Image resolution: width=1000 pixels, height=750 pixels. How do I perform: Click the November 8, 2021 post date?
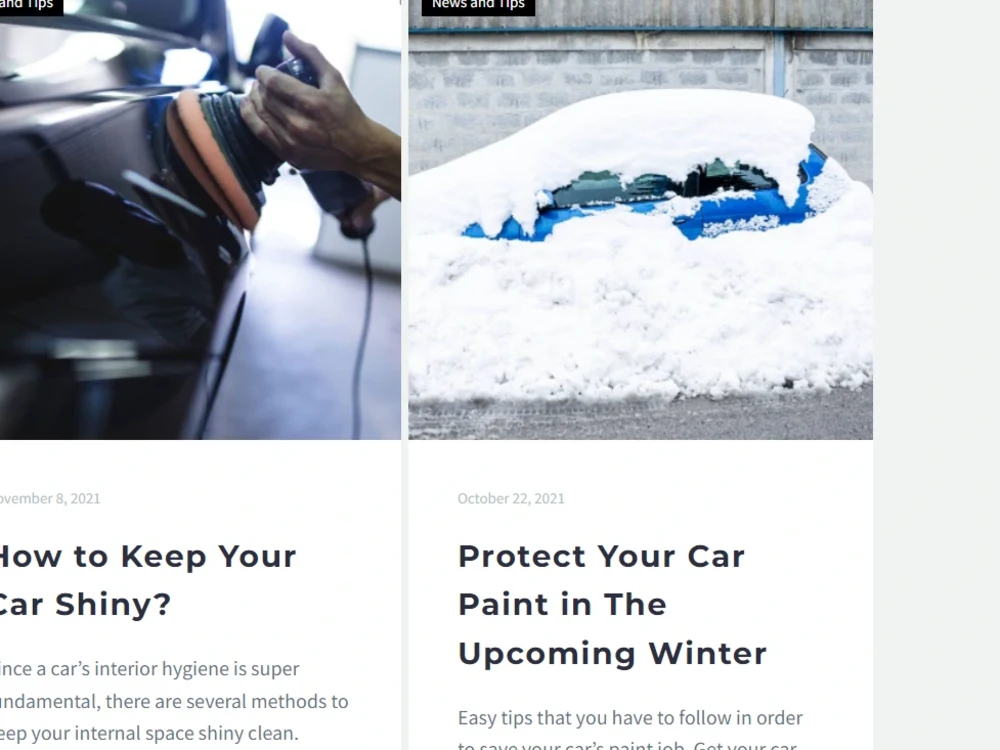coord(50,499)
